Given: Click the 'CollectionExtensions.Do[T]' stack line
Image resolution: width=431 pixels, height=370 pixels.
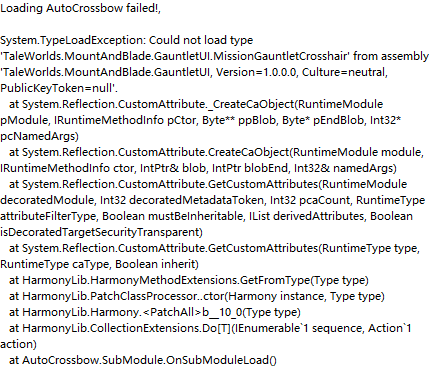Looking at the screenshot, I should [x=210, y=328].
